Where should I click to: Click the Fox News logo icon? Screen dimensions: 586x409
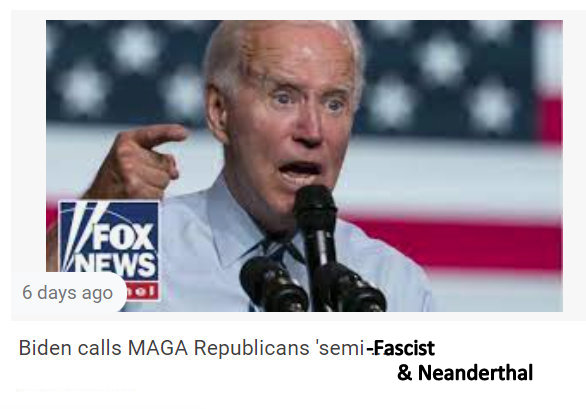pos(109,250)
